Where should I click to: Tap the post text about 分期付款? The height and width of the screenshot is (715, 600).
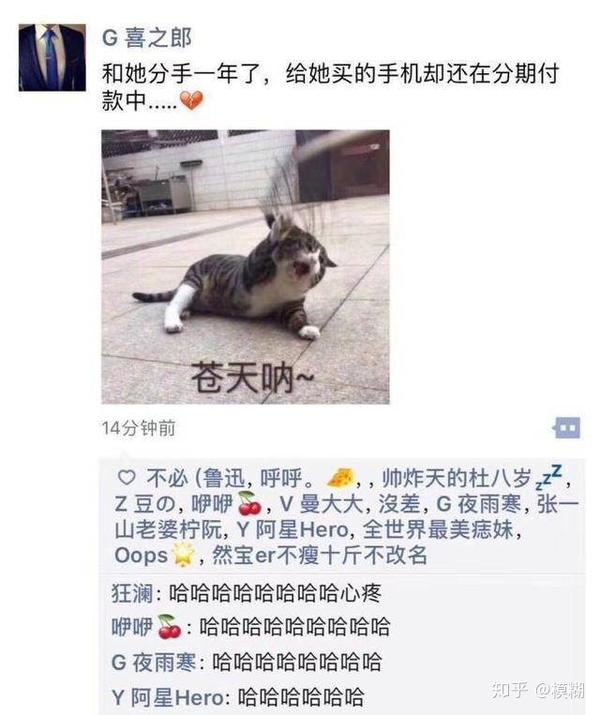pos(330,88)
